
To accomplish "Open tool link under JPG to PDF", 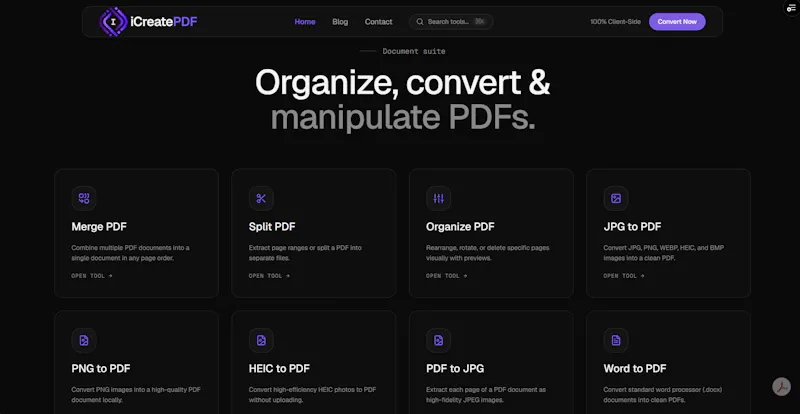I will pos(624,276).
